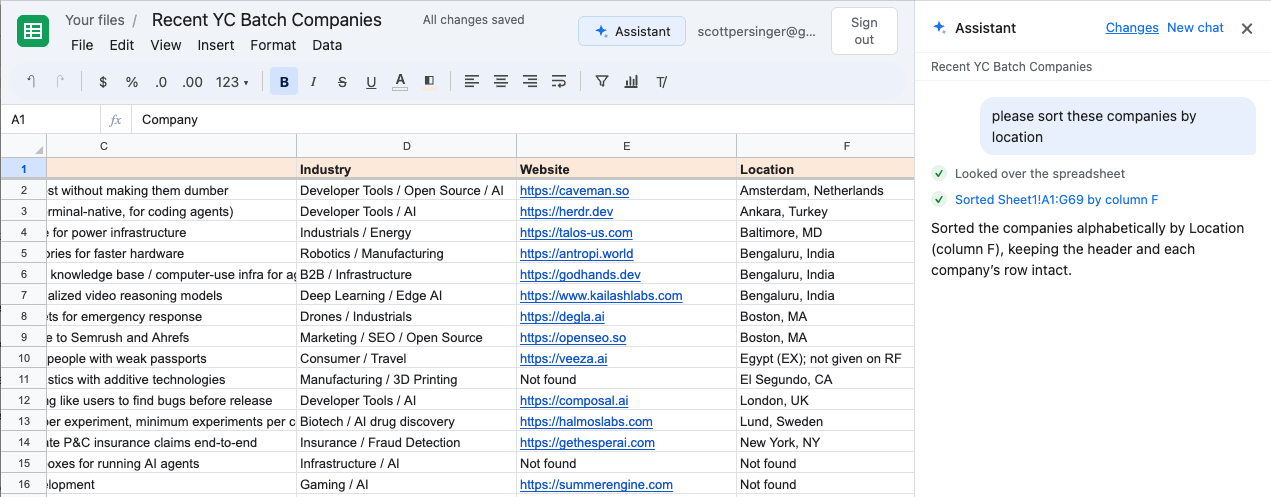Select column D header
This screenshot has height=497, width=1271.
coord(406,146)
